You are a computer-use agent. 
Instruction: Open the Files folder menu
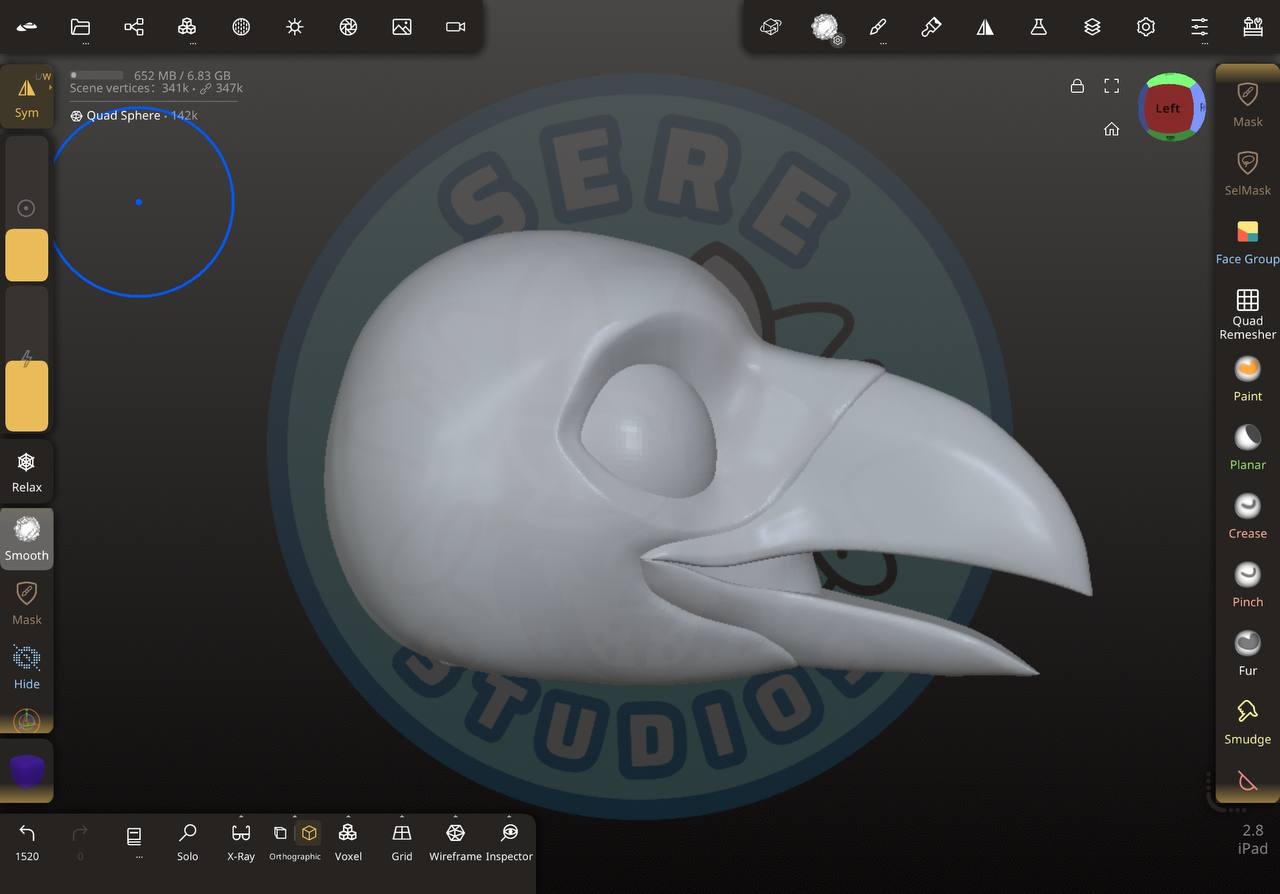click(81, 27)
